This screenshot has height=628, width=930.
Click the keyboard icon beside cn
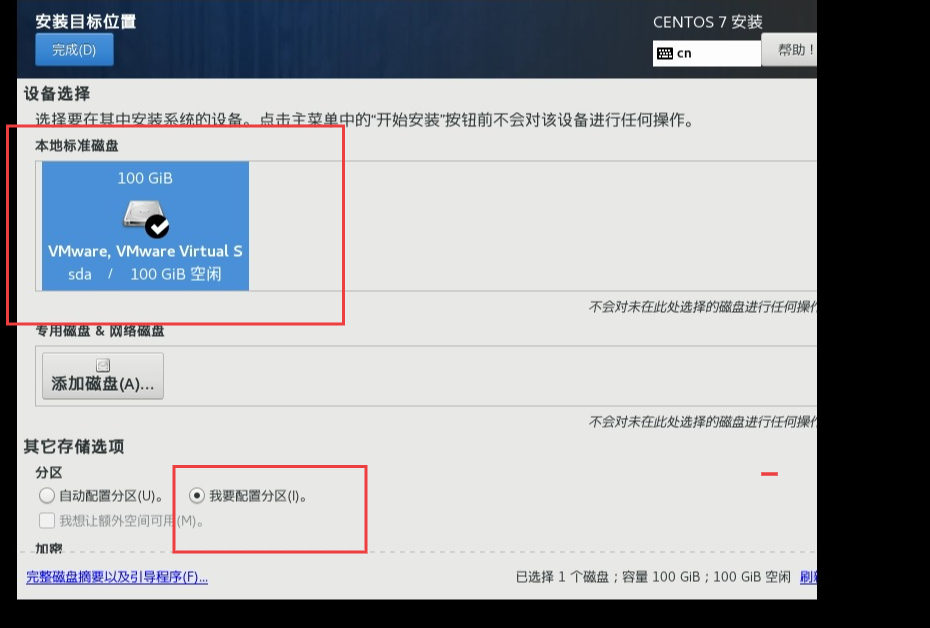(665, 53)
